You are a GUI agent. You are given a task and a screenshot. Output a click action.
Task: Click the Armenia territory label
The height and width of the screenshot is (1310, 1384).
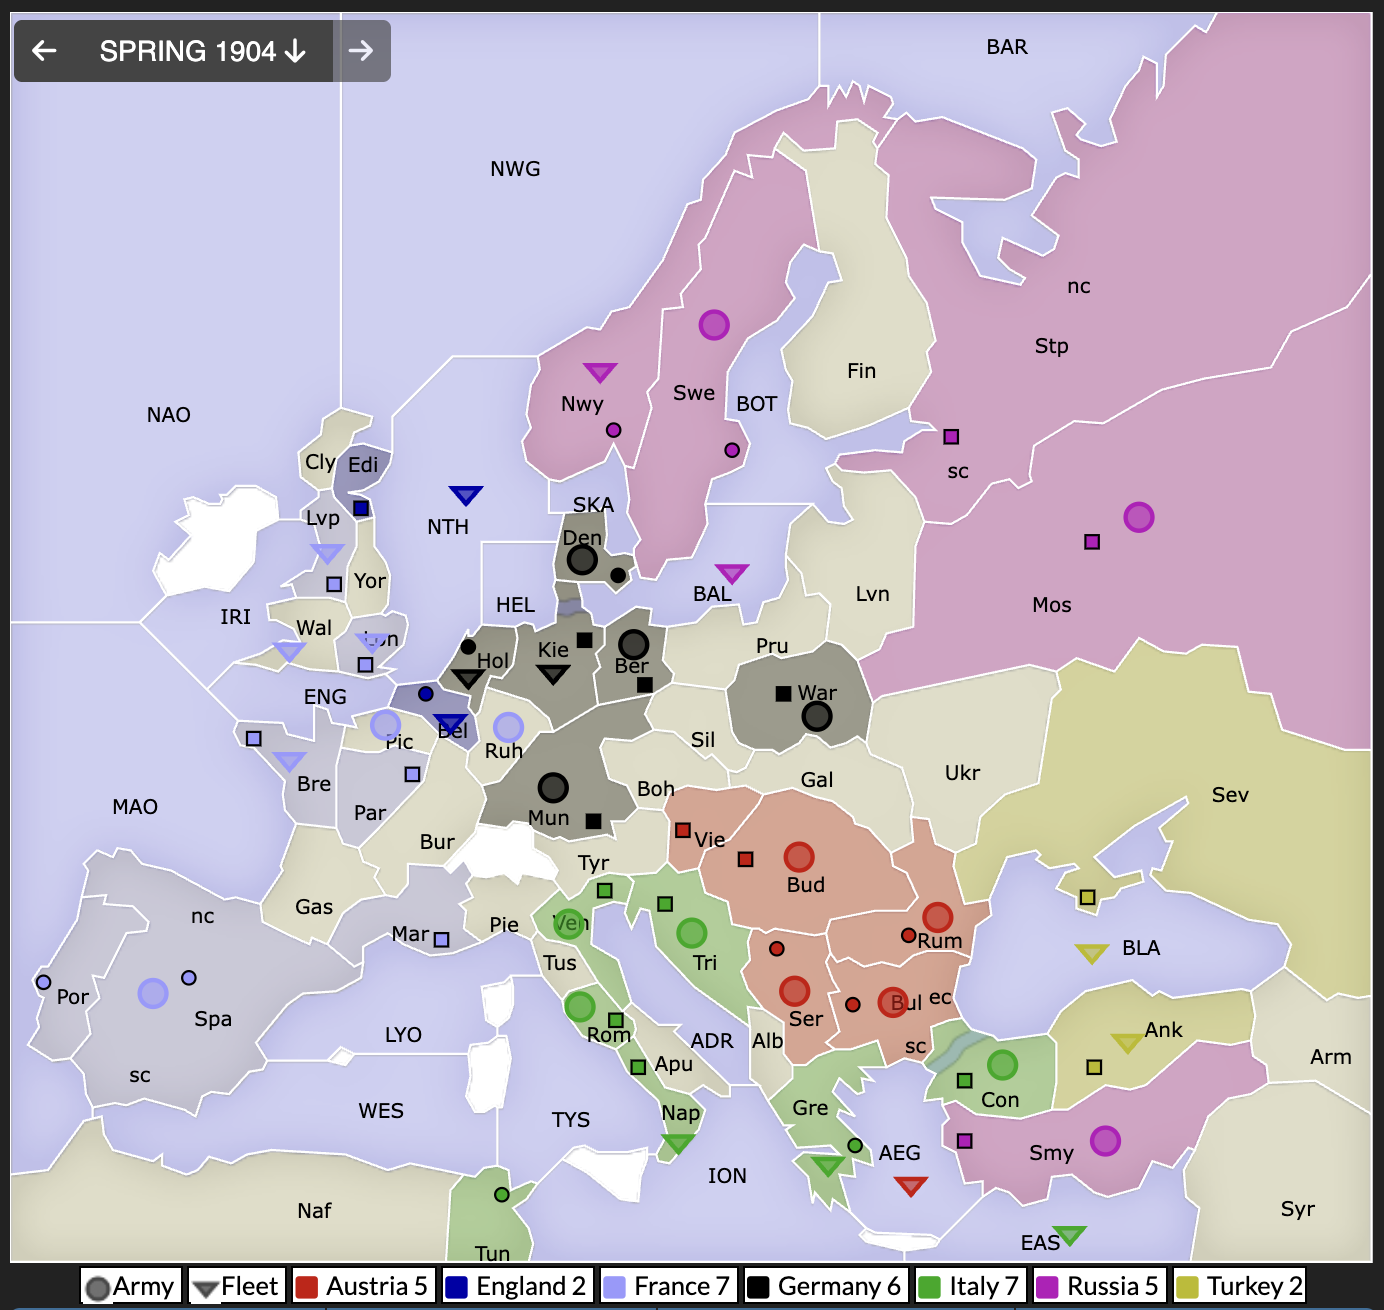1330,1057
